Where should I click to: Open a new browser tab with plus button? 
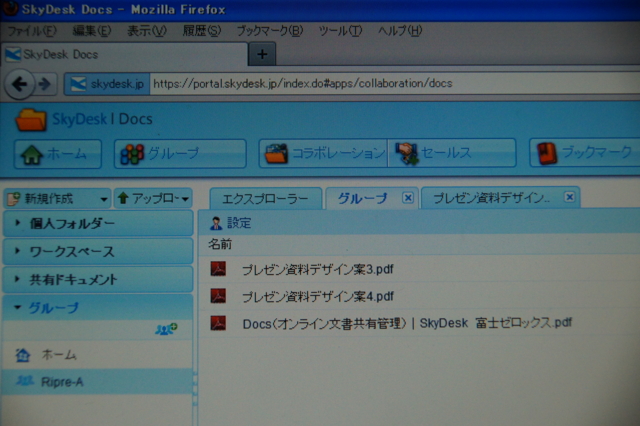pos(262,54)
